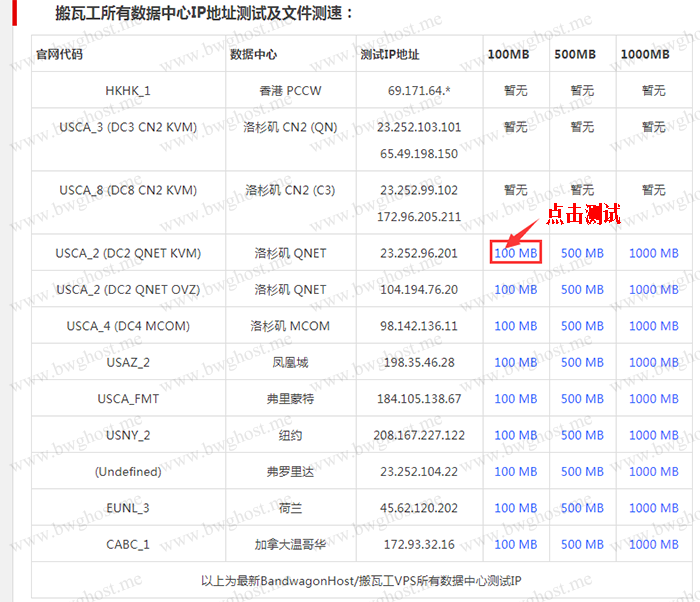Open 500 MB test for 172.93.32.16
This screenshot has height=602, width=700.
coord(582,544)
